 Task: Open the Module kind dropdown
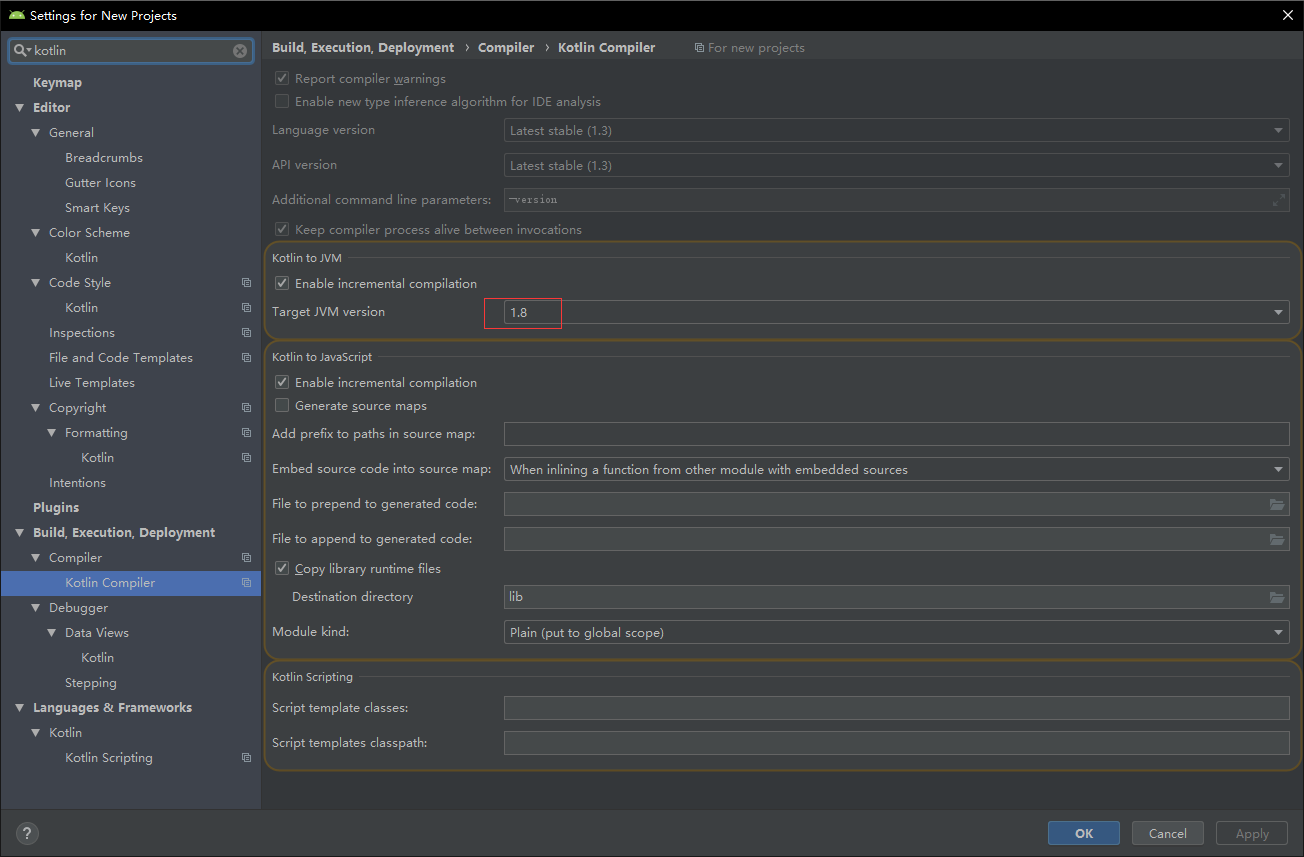897,632
